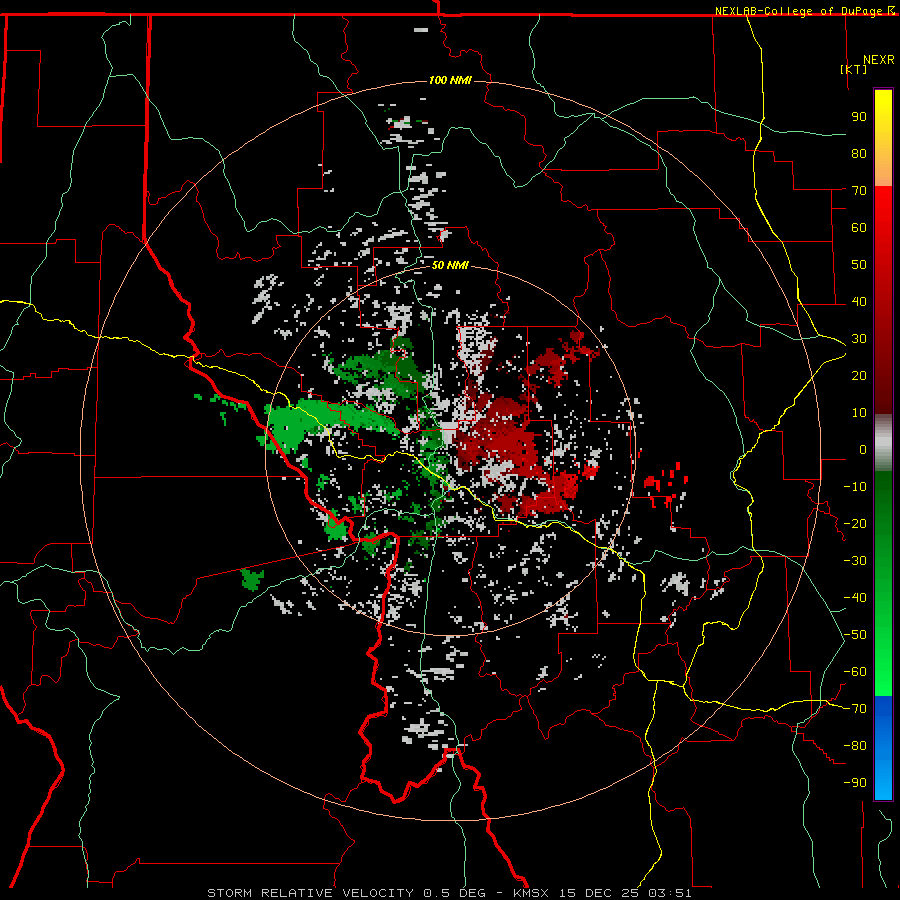This screenshot has width=900, height=900.
Task: Click the -60 value on velocity scale
Action: coord(855,672)
